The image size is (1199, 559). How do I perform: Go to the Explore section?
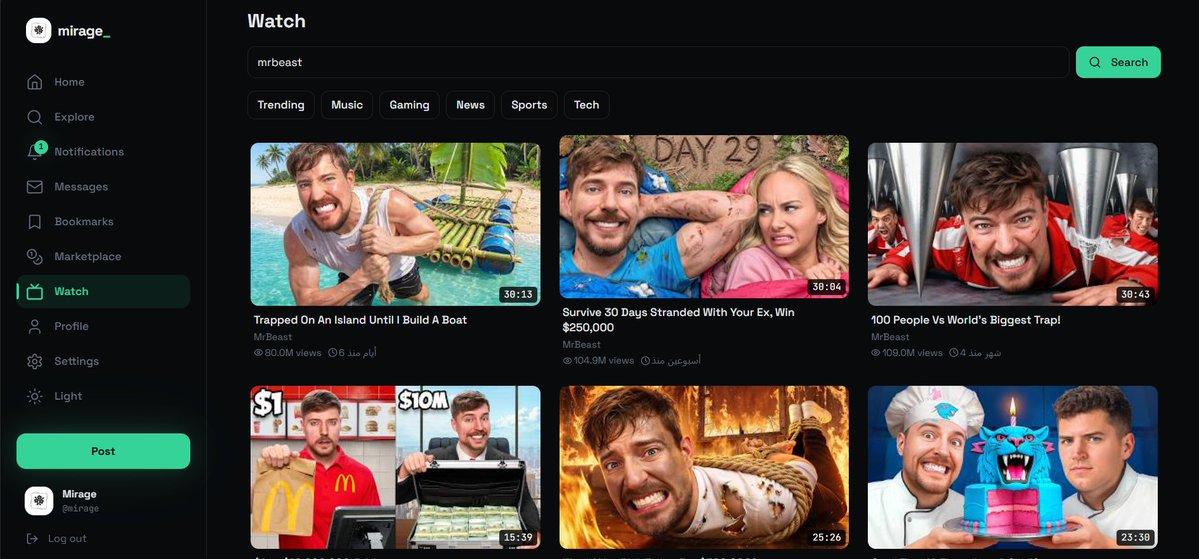tap(103, 117)
